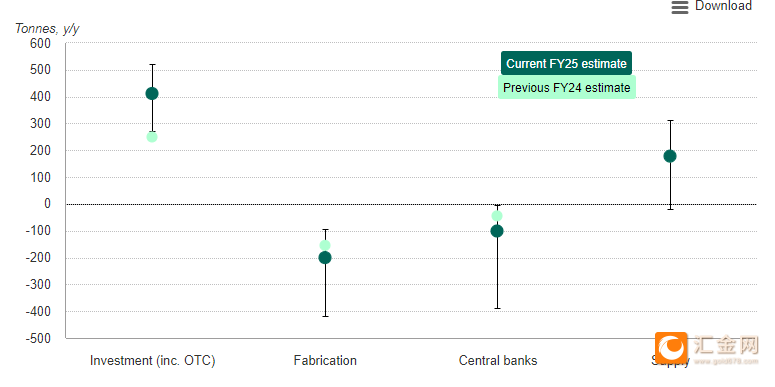Click the Supply current estimate data point
The width and height of the screenshot is (775, 387).
670,156
